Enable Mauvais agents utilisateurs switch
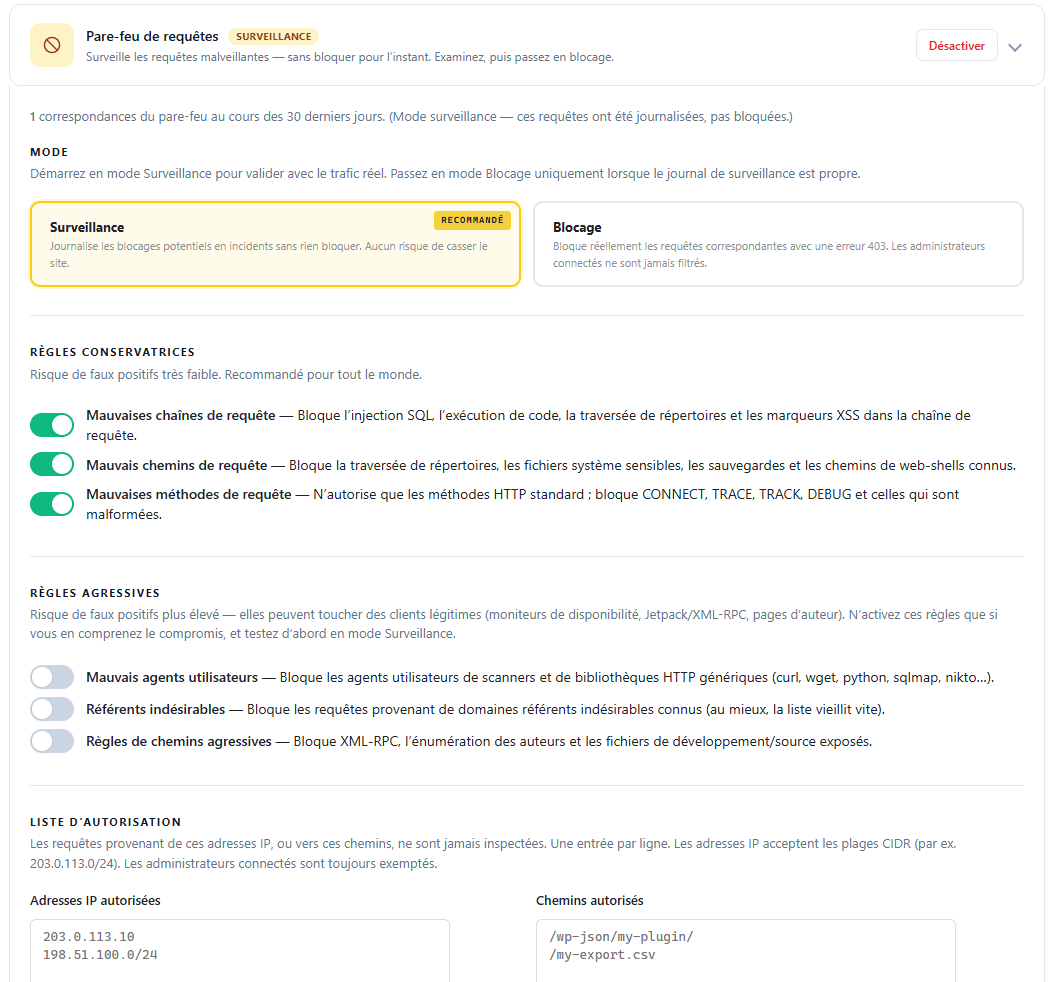Image resolution: width=1062 pixels, height=982 pixels. 52,677
